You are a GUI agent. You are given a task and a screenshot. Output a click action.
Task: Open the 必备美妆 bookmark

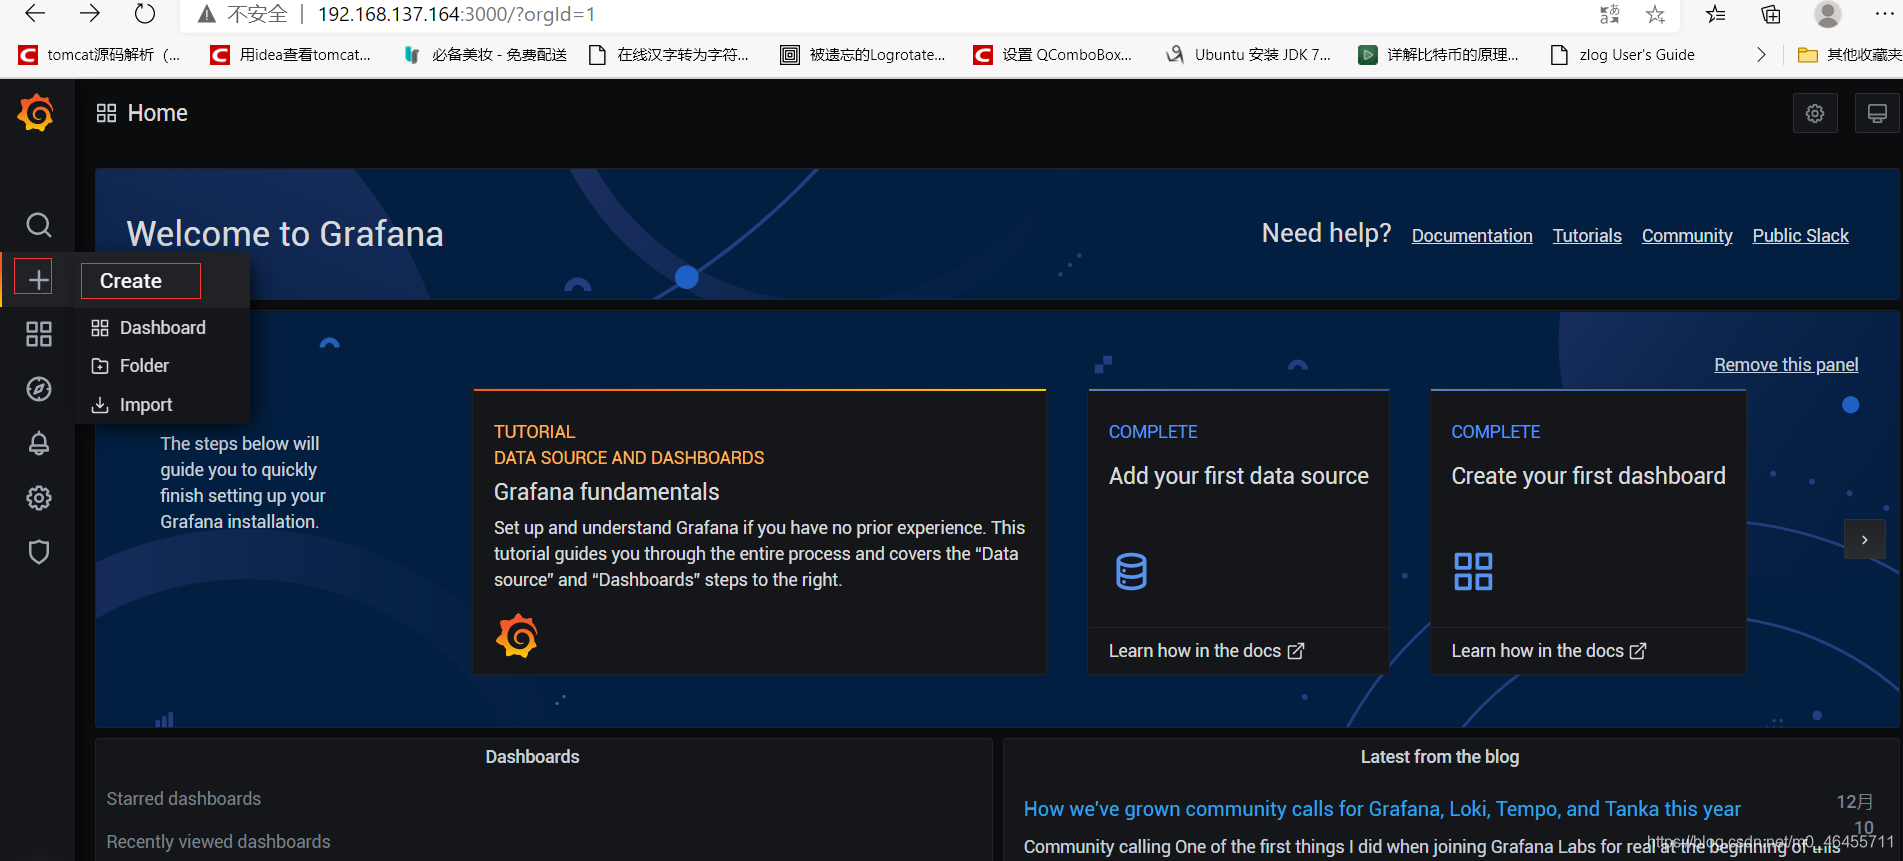pyautogui.click(x=484, y=55)
